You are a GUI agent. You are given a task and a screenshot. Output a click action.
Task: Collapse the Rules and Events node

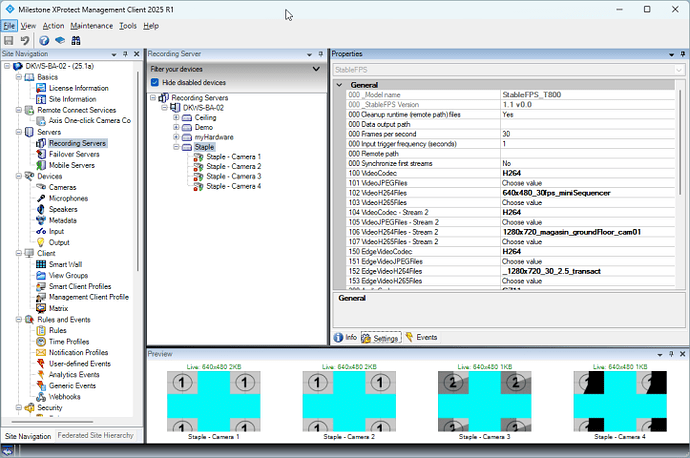(x=19, y=319)
